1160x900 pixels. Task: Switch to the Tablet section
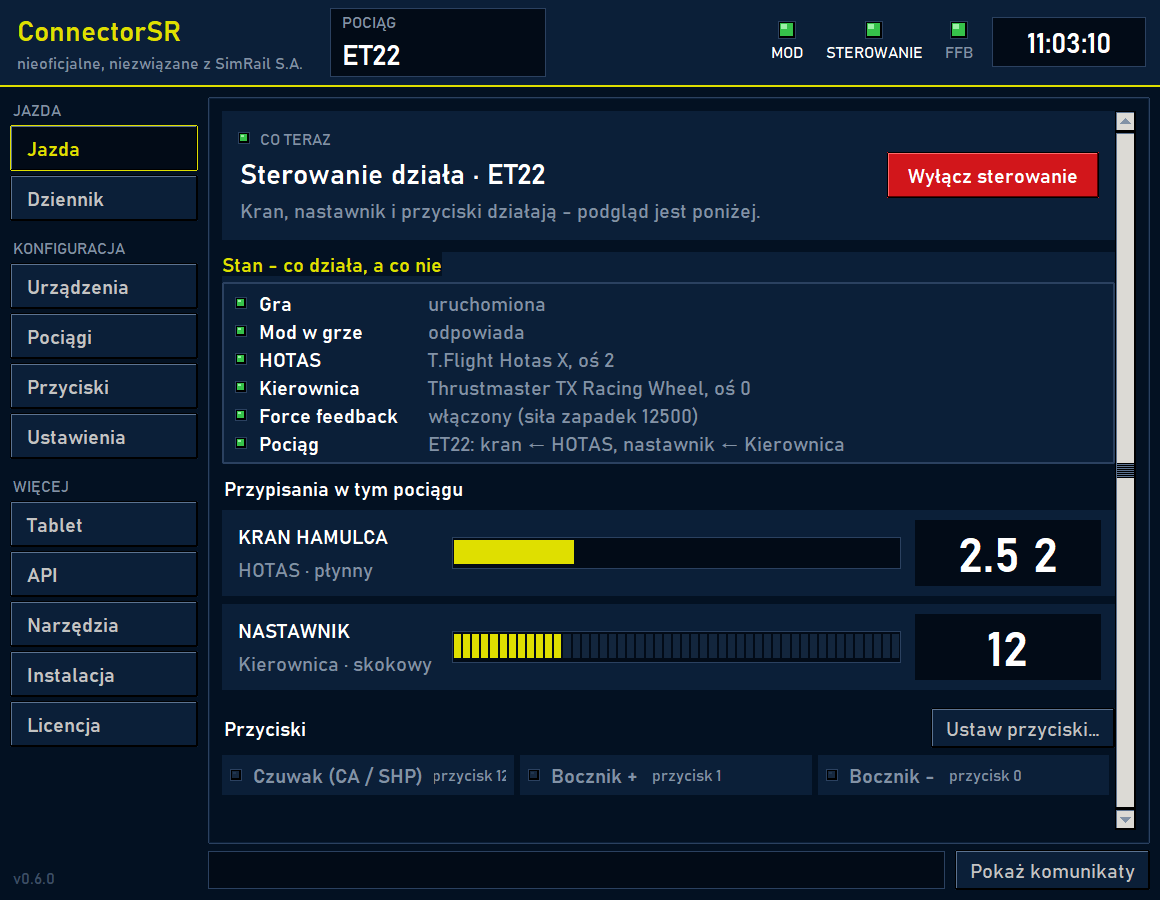pos(104,525)
